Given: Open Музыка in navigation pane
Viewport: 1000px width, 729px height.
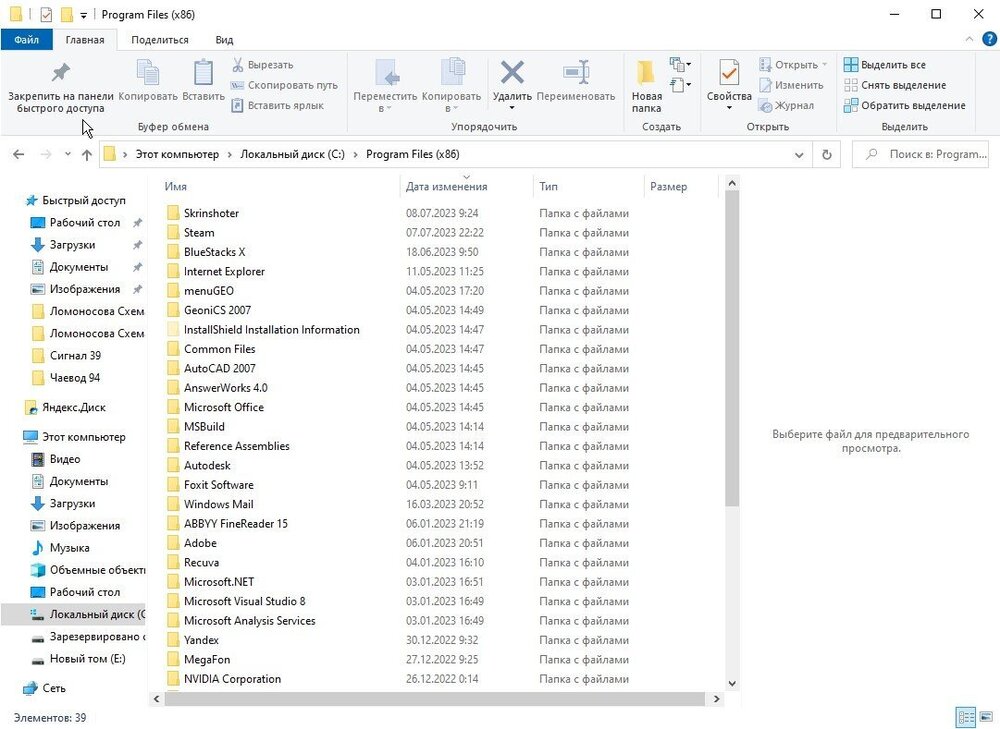Looking at the screenshot, I should point(70,548).
